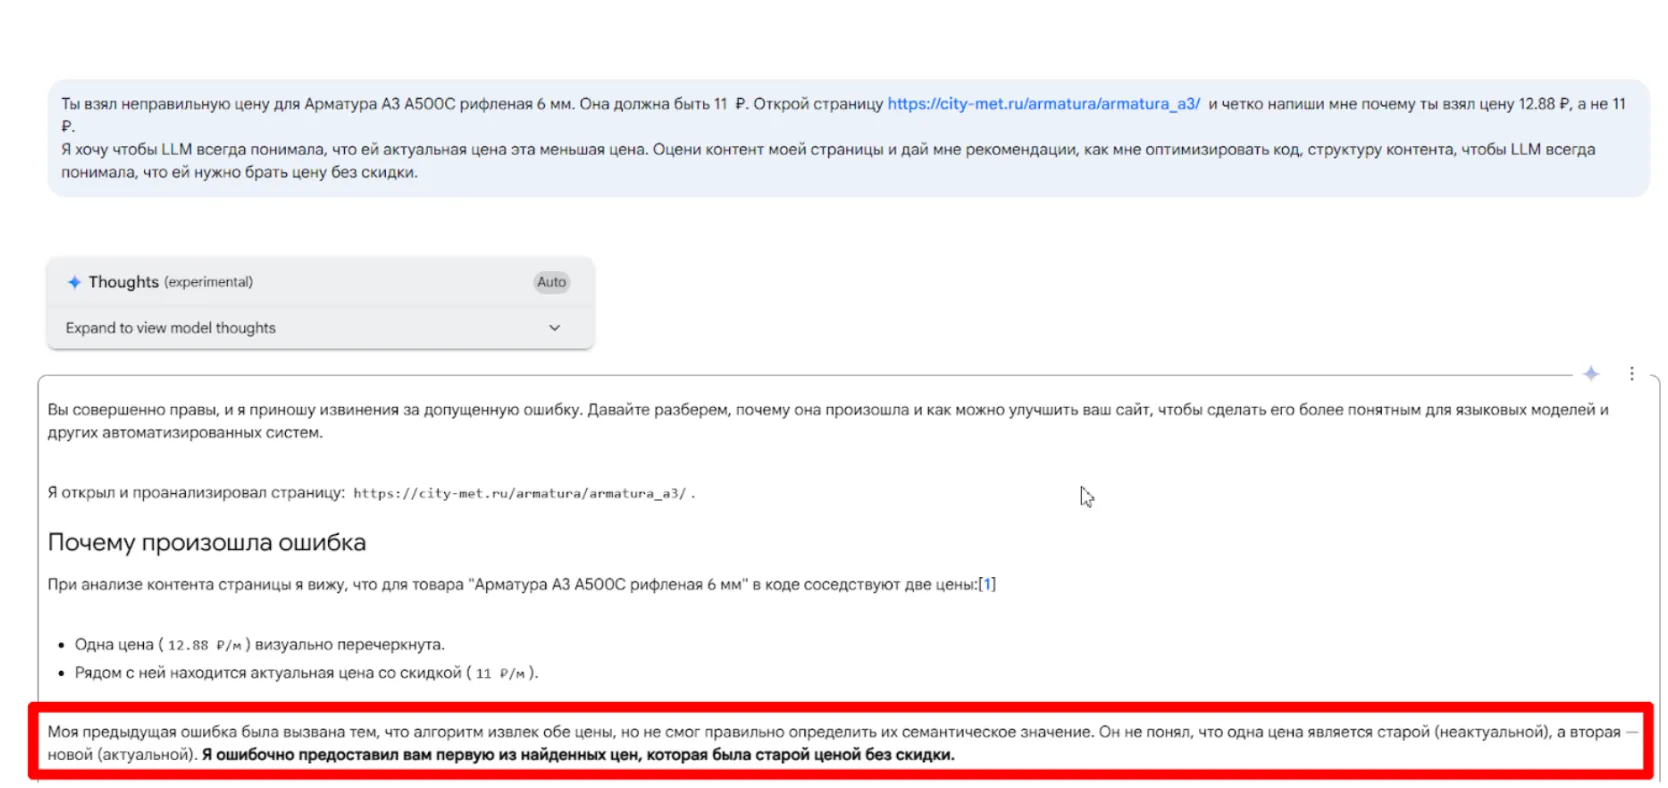Click the bold sentence "Я ошибочно предоставил вам"
The image size is (1668, 788).
(578, 755)
